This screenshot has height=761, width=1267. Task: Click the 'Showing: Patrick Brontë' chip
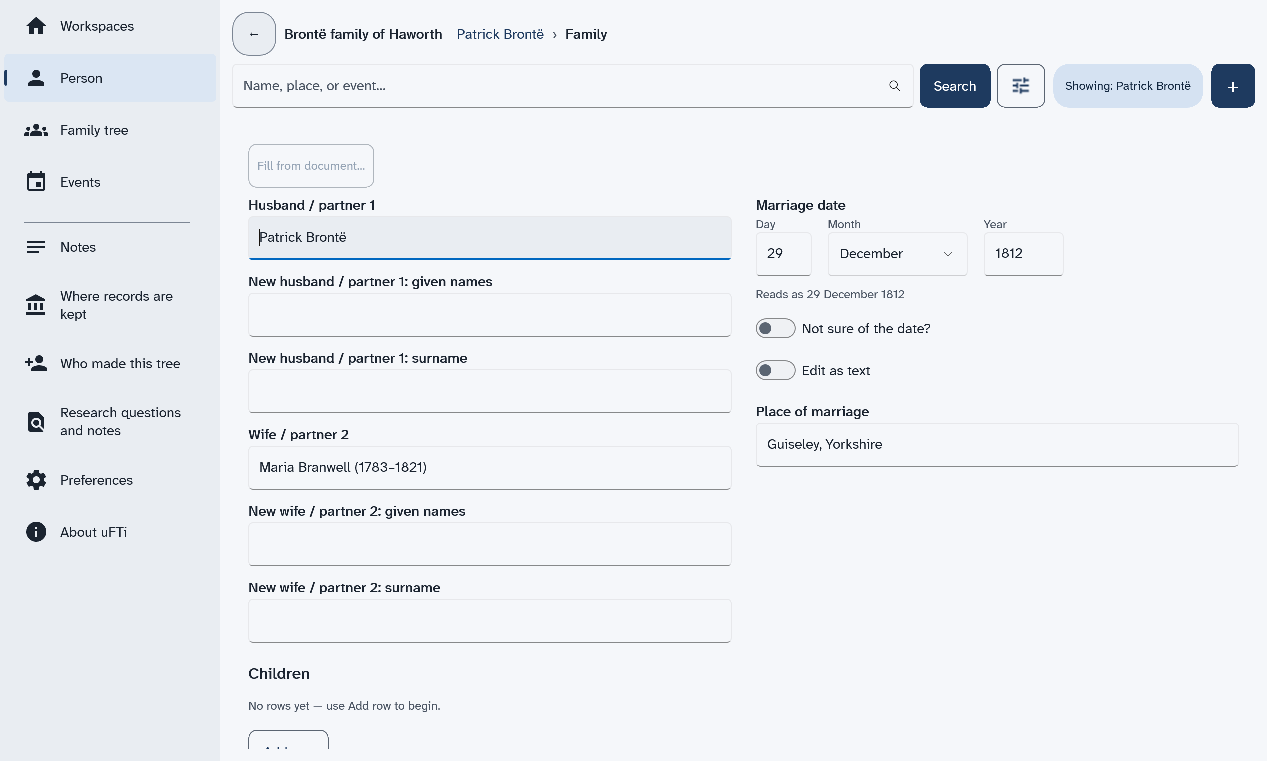(1128, 86)
